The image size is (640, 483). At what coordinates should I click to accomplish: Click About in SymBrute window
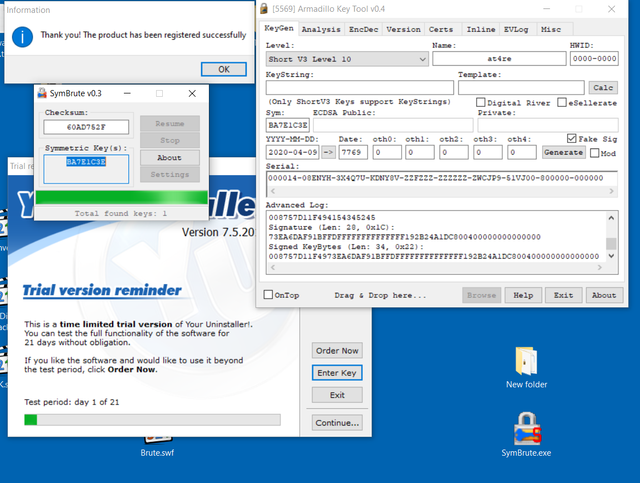click(169, 158)
